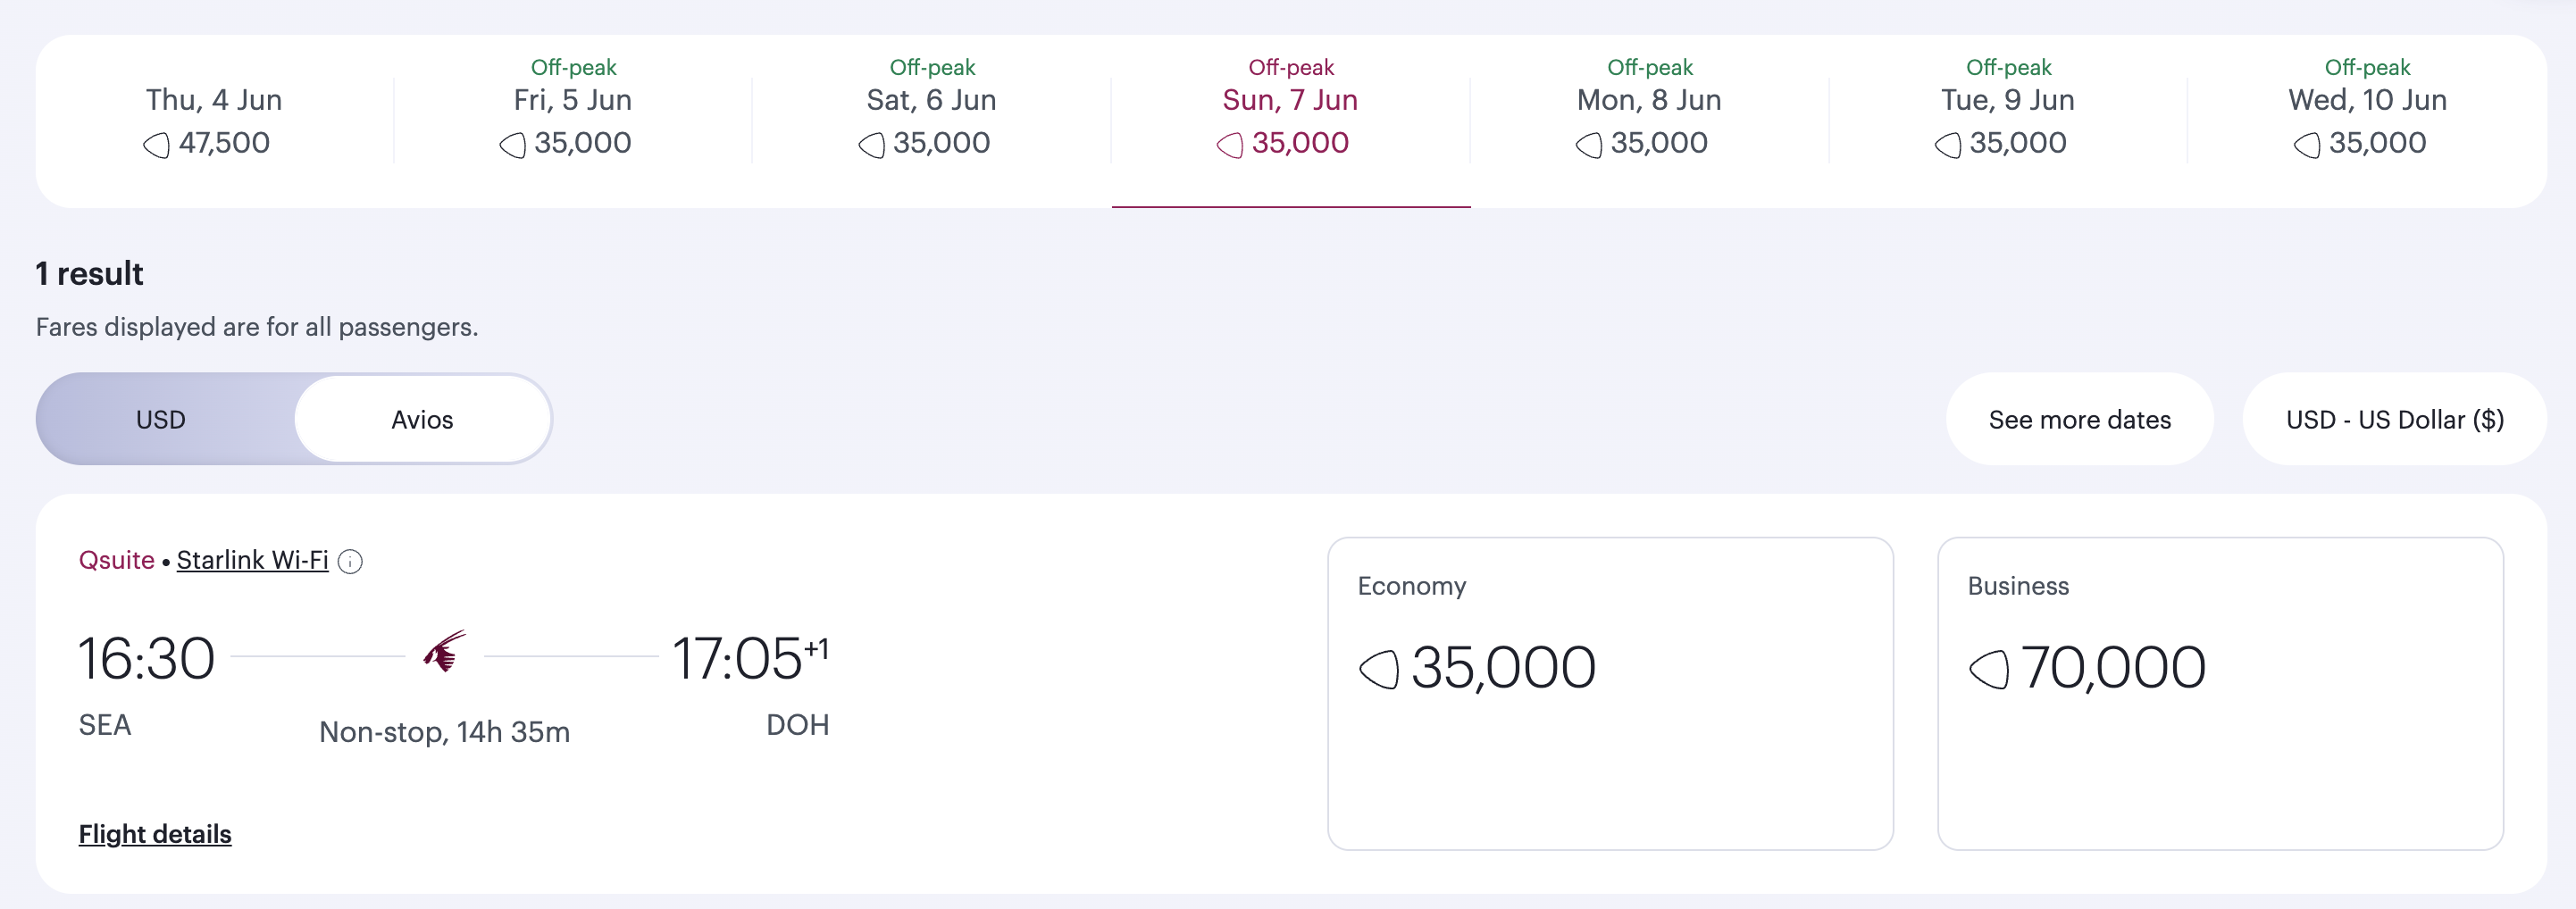Viewport: 2576px width, 909px height.
Task: Click the Qatar Airways oryx logo icon
Action: pos(444,653)
